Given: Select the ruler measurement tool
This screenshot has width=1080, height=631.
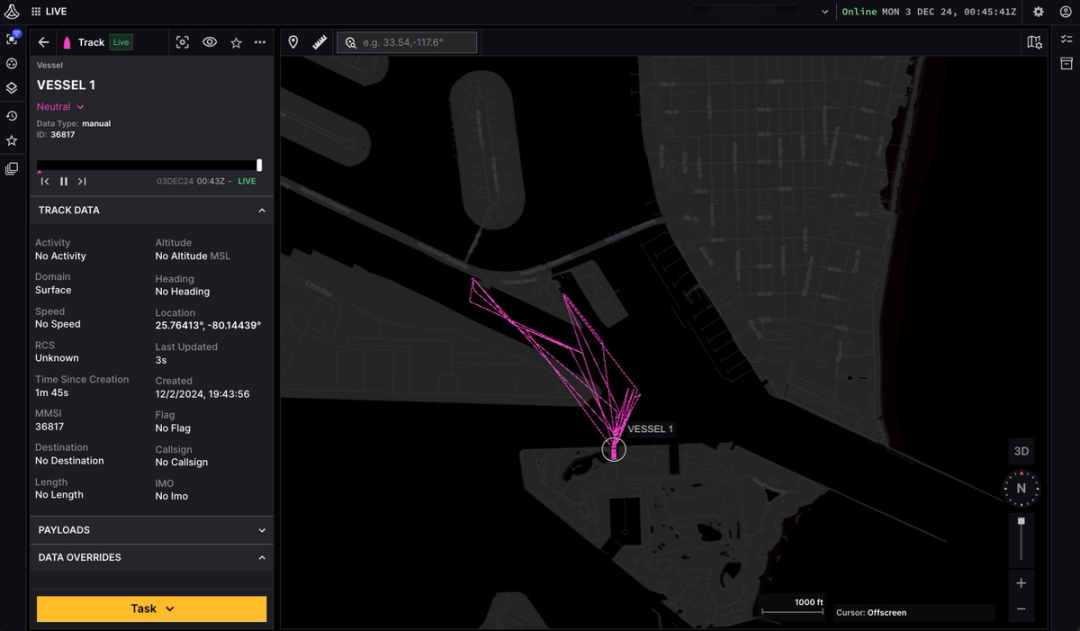Looking at the screenshot, I should coord(320,42).
